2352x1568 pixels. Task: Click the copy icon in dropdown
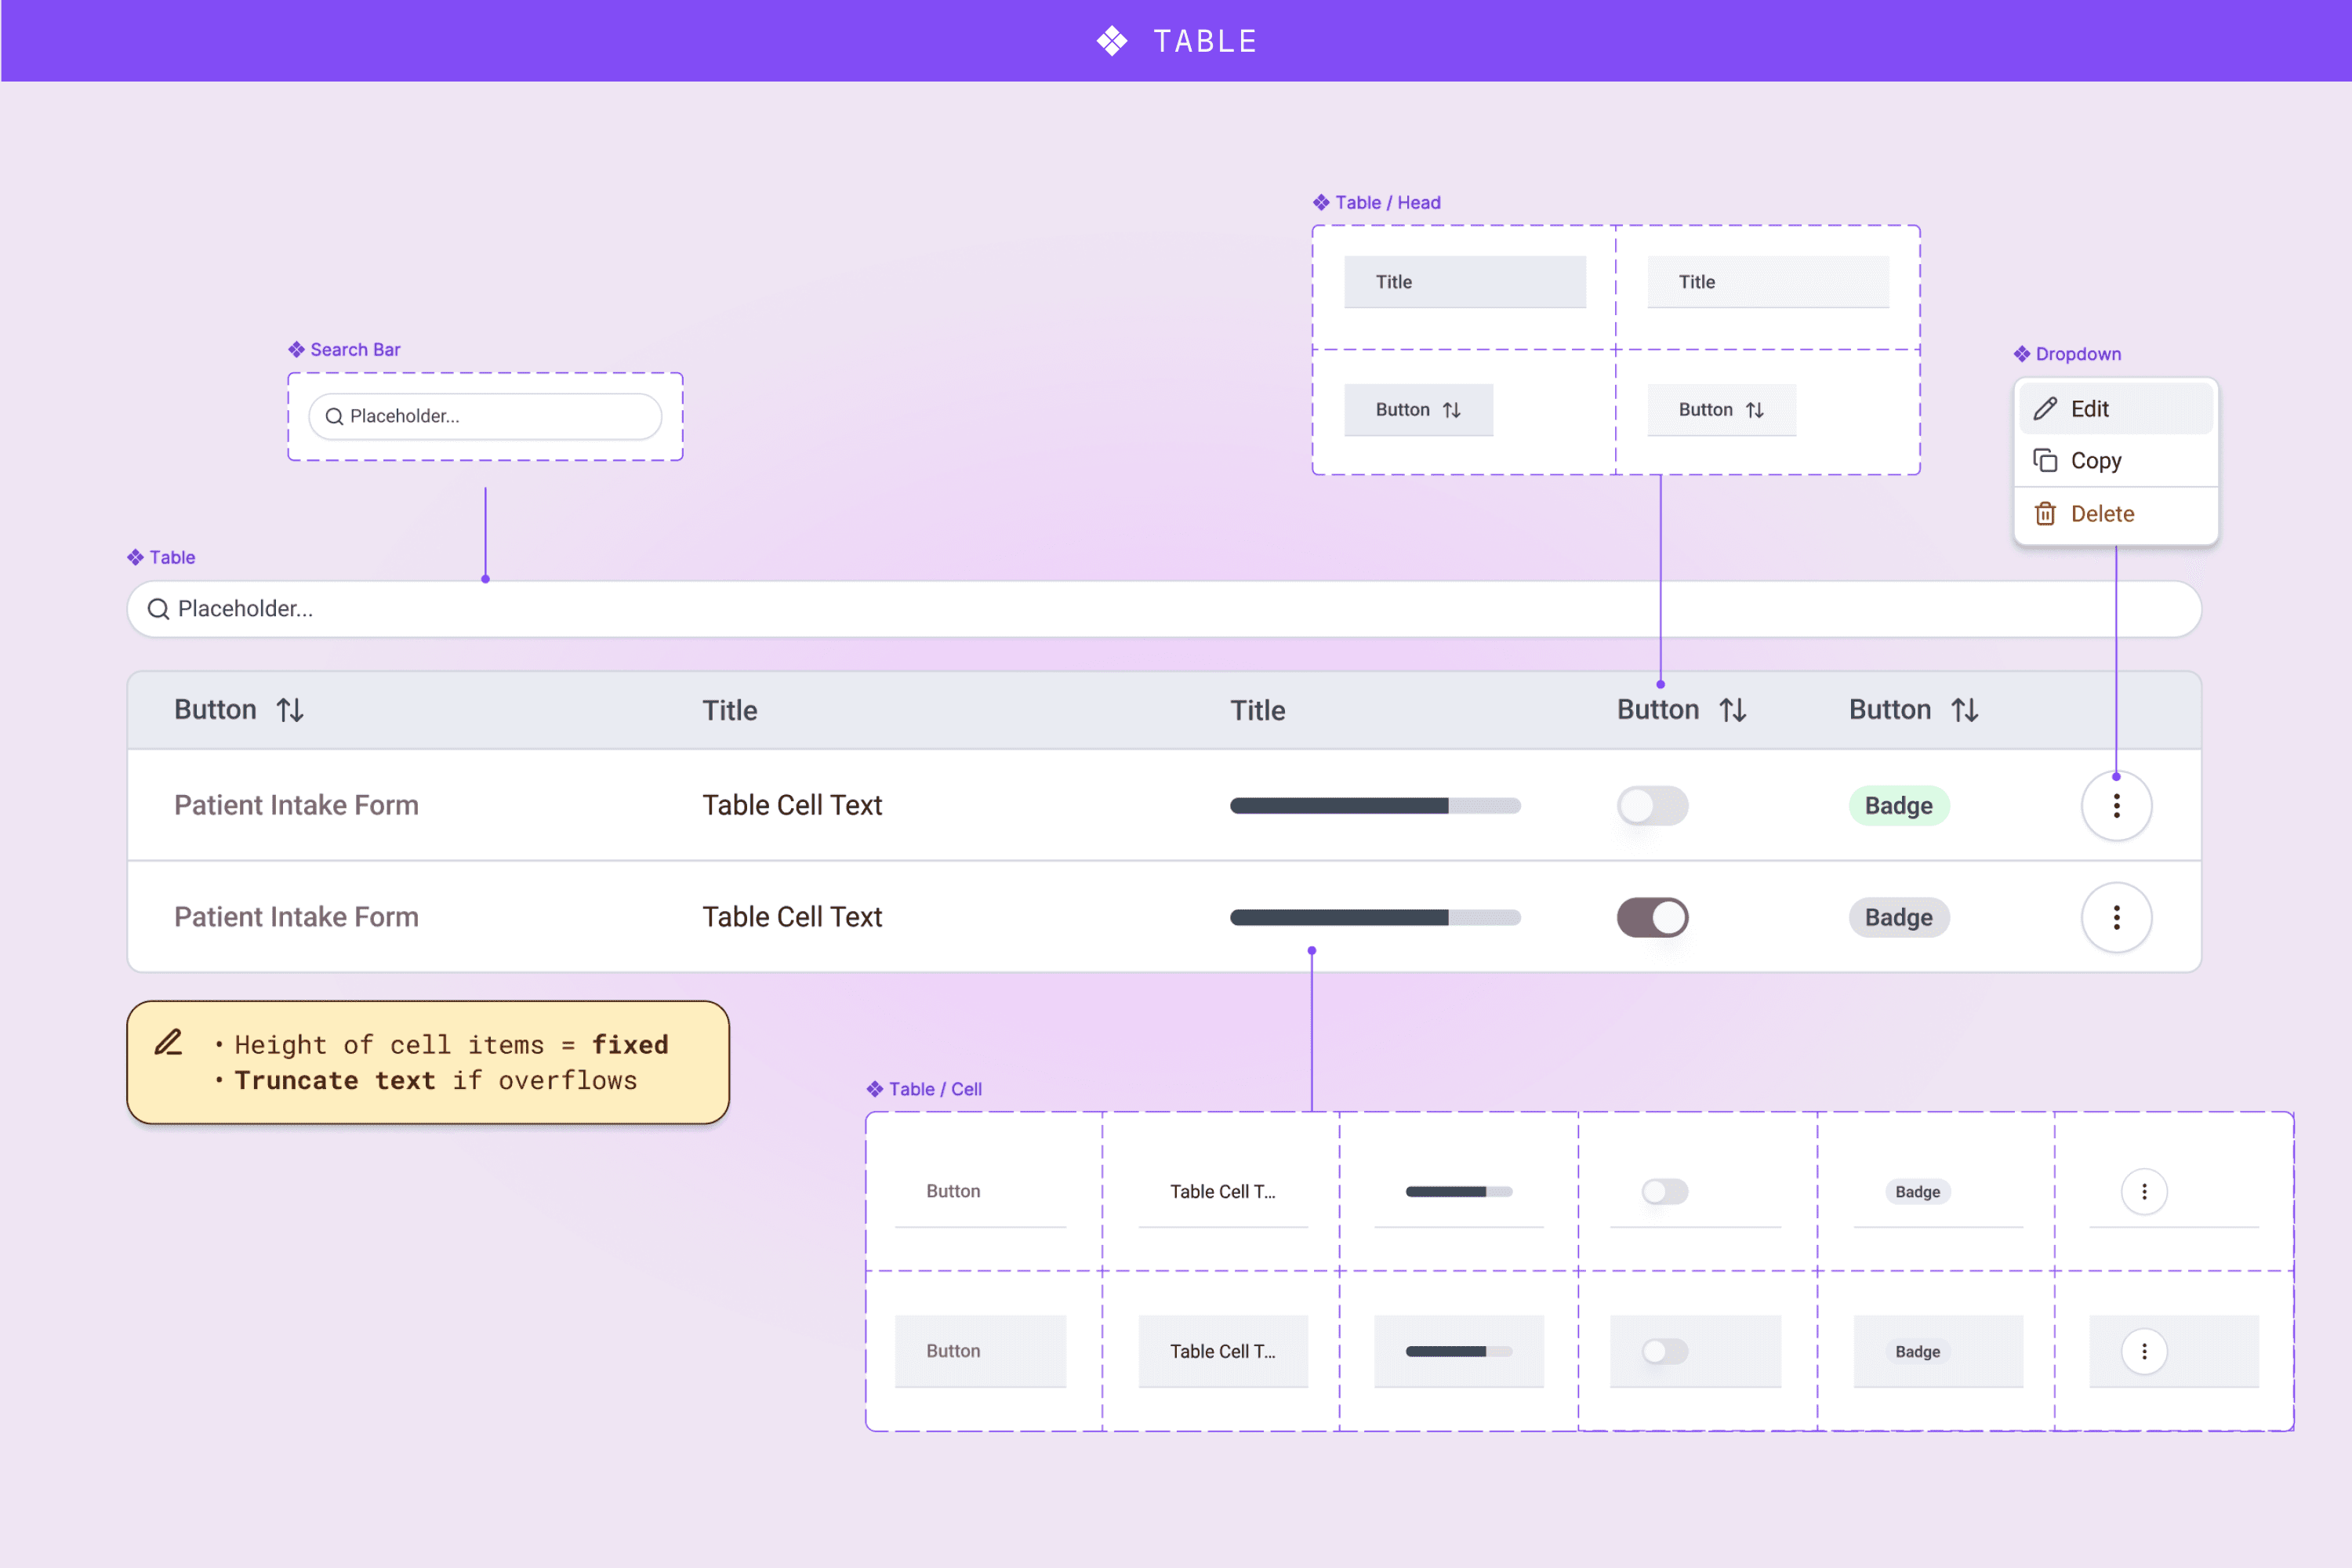(2045, 460)
